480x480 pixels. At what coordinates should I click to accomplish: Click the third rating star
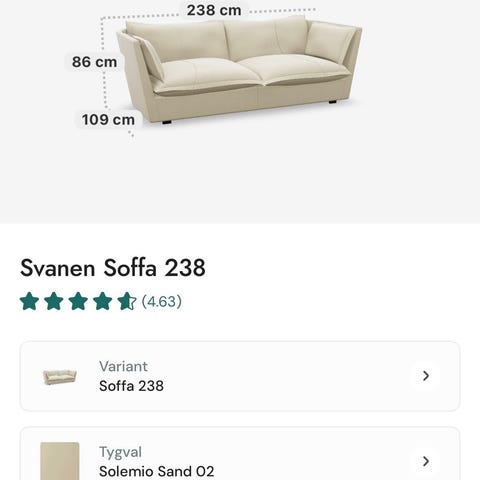coord(78,301)
